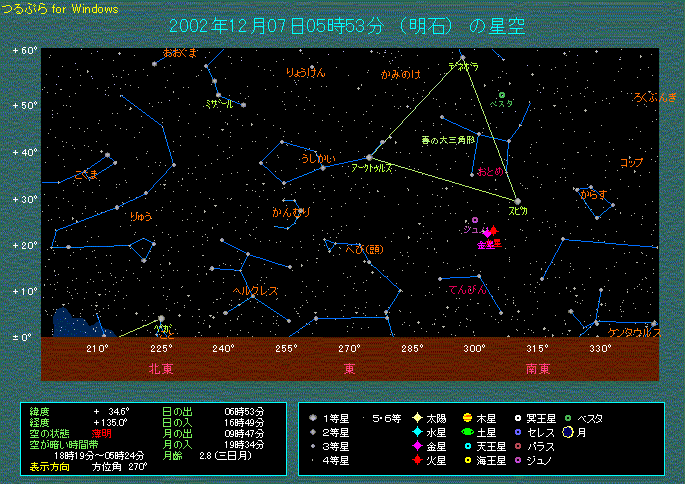This screenshot has height=484, width=685.
Task: Select the magenta Venus diamond on the chart
Action: [486, 233]
